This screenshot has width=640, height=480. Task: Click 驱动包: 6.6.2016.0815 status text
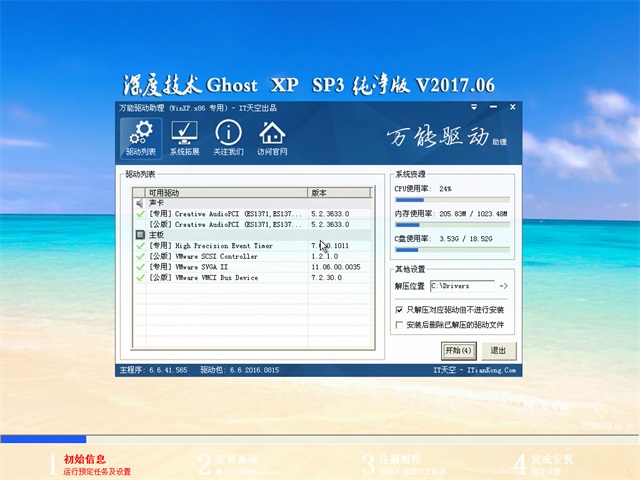click(x=240, y=370)
